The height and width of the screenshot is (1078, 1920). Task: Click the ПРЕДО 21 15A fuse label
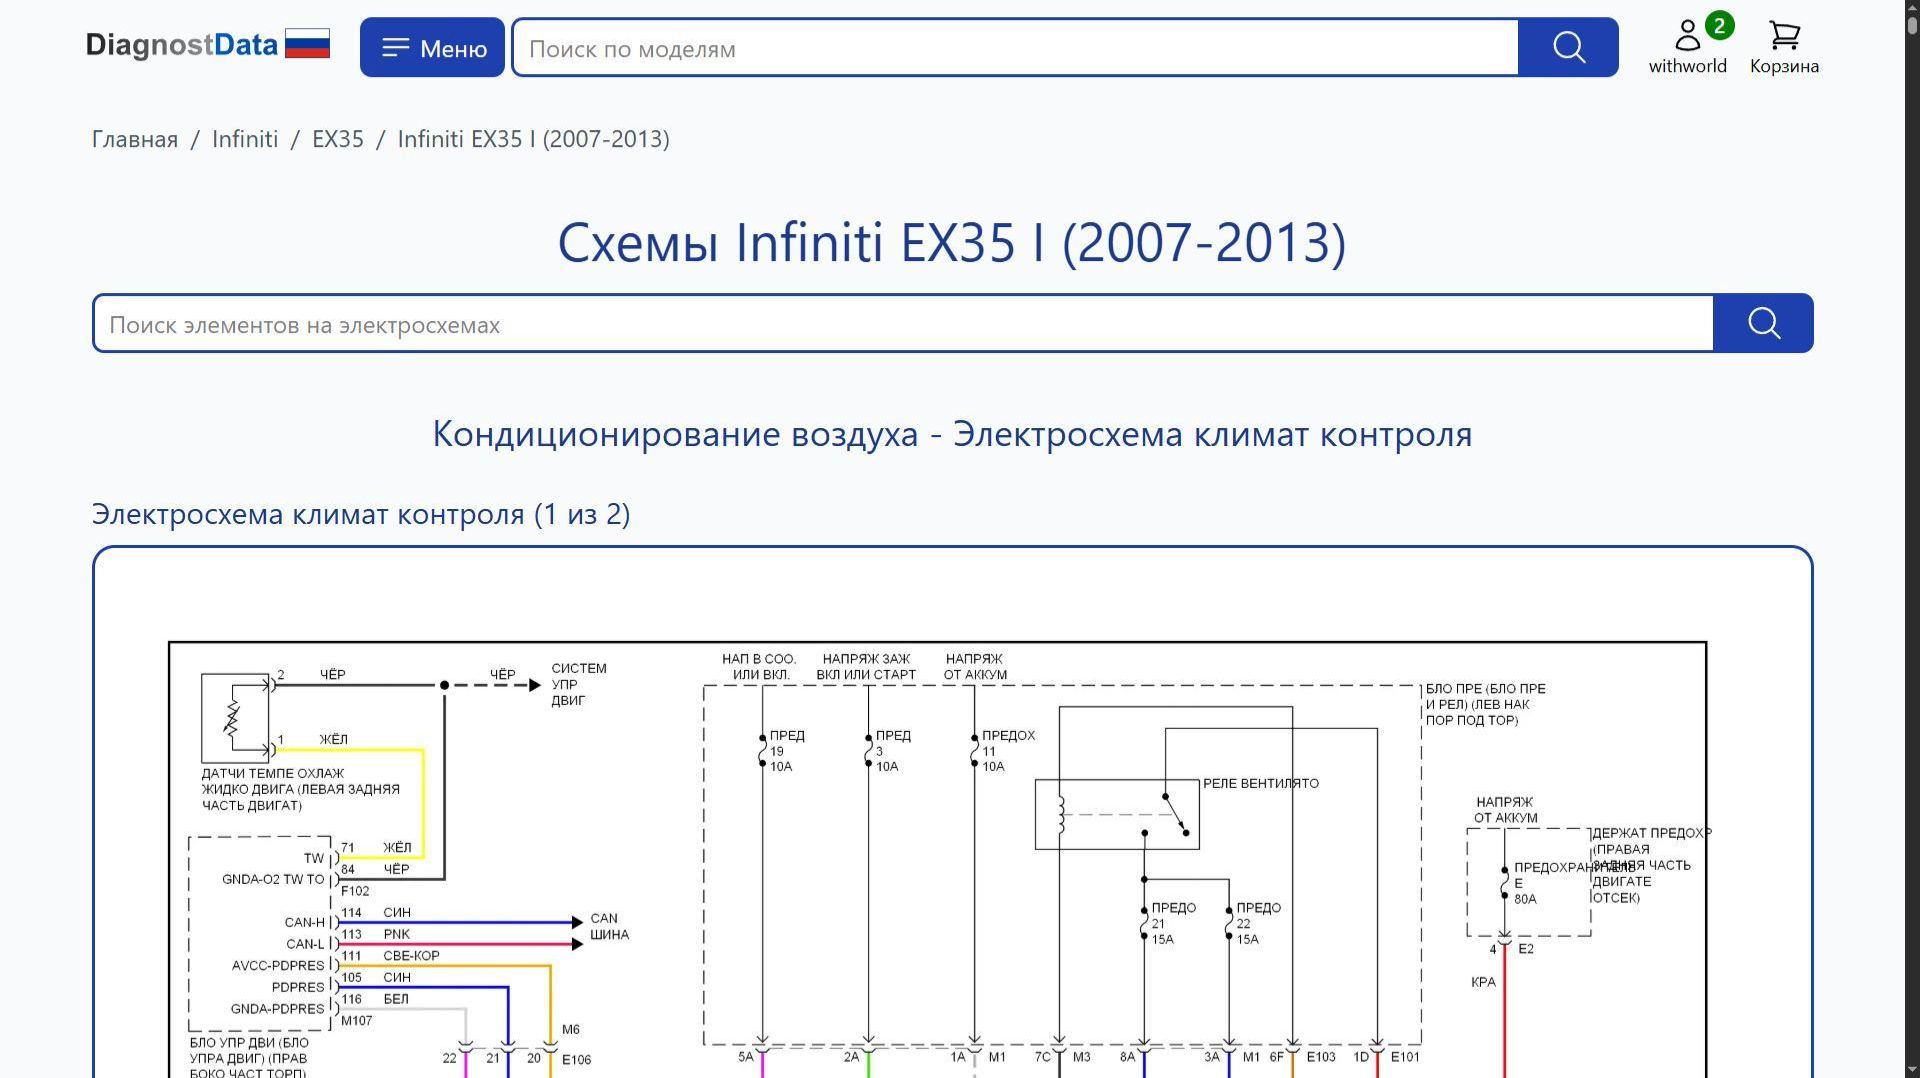coord(1173,924)
